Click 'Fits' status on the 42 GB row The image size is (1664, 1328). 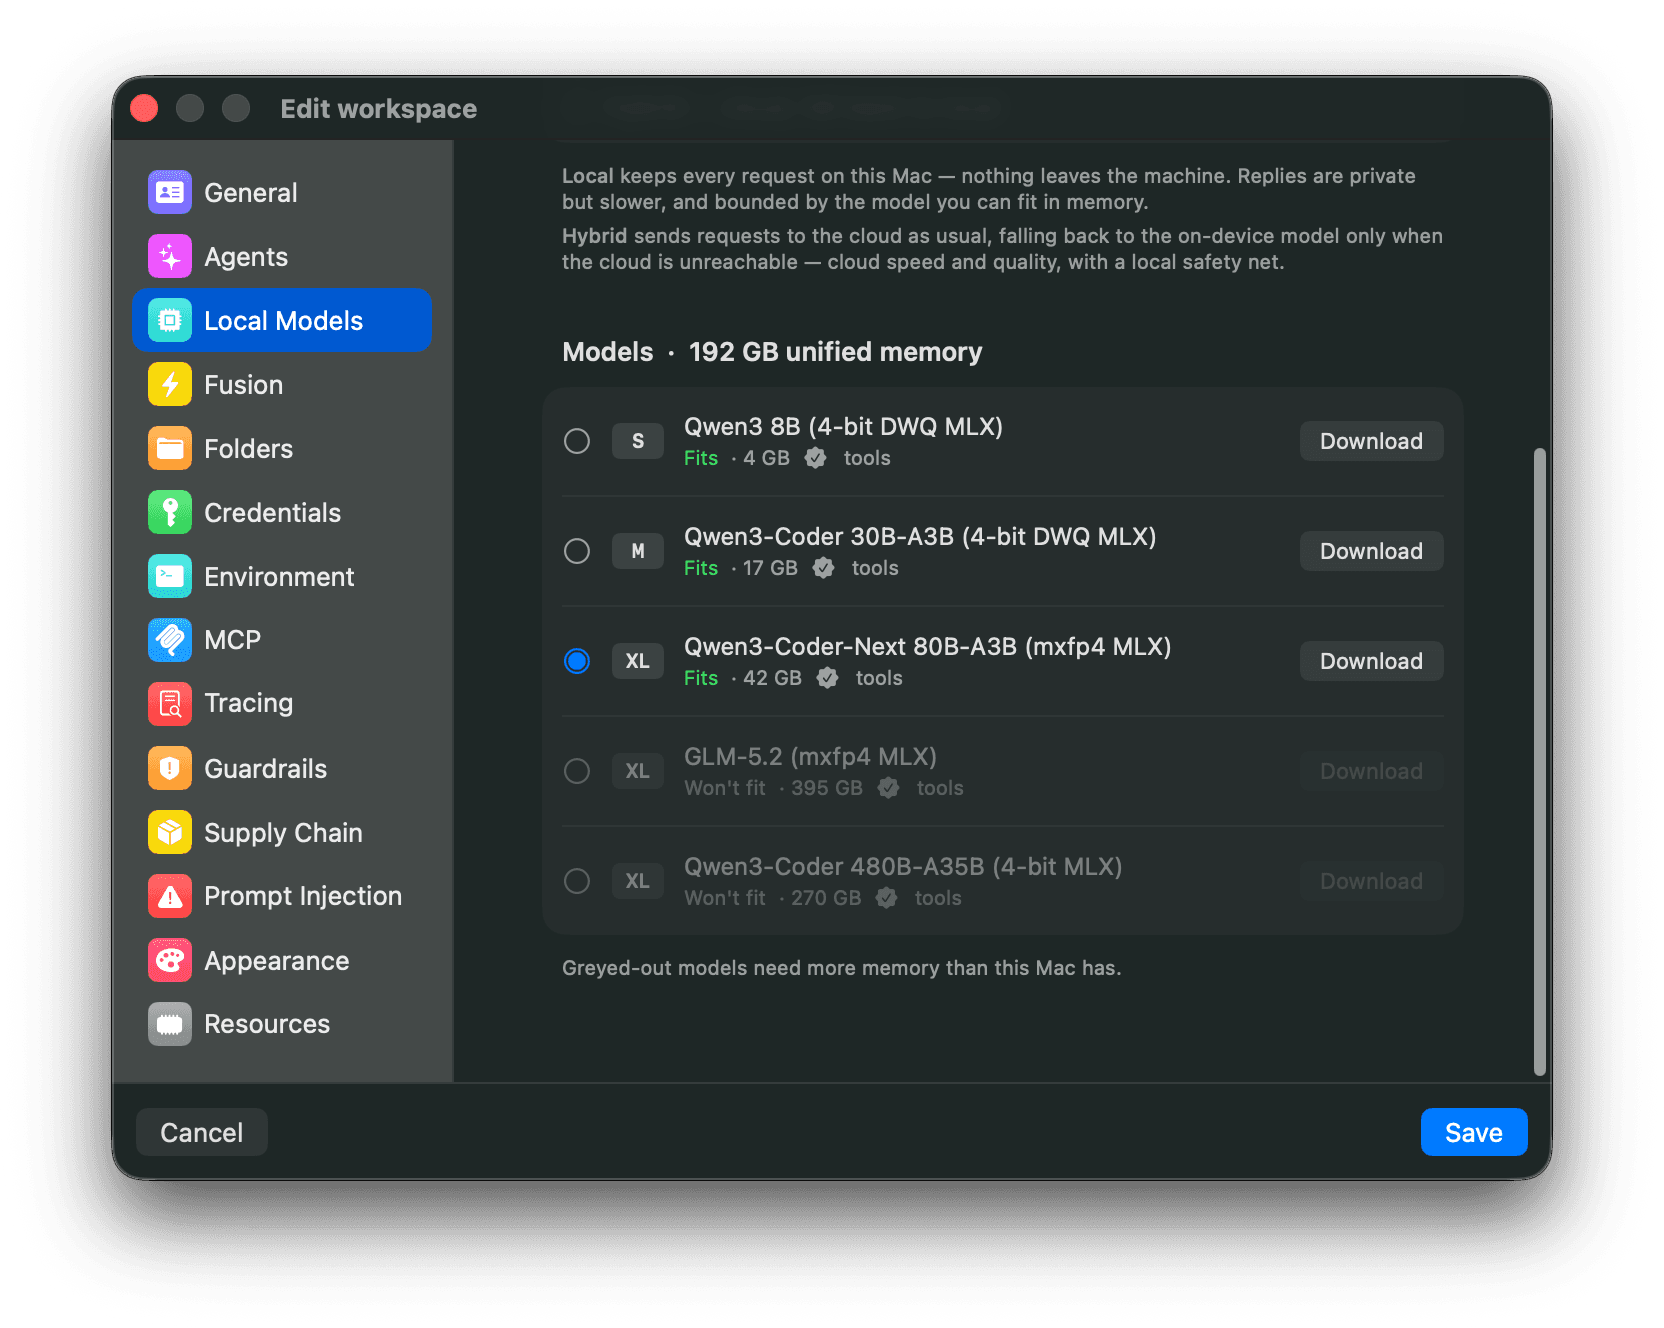pyautogui.click(x=701, y=678)
